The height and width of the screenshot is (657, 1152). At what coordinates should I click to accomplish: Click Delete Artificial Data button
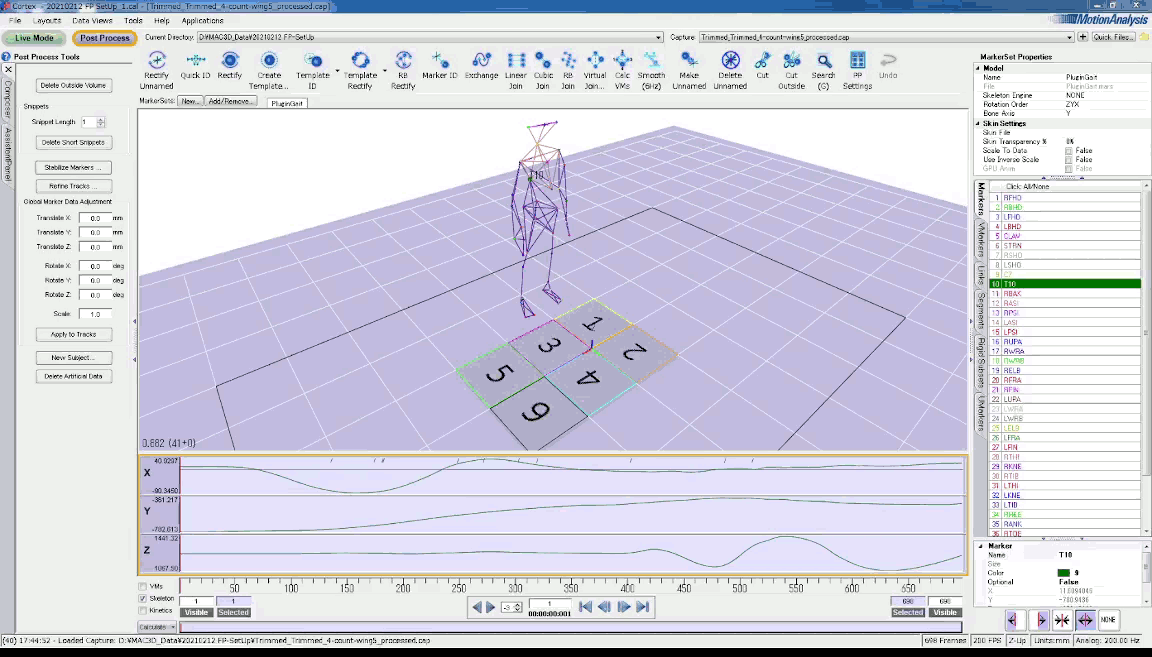coord(73,376)
